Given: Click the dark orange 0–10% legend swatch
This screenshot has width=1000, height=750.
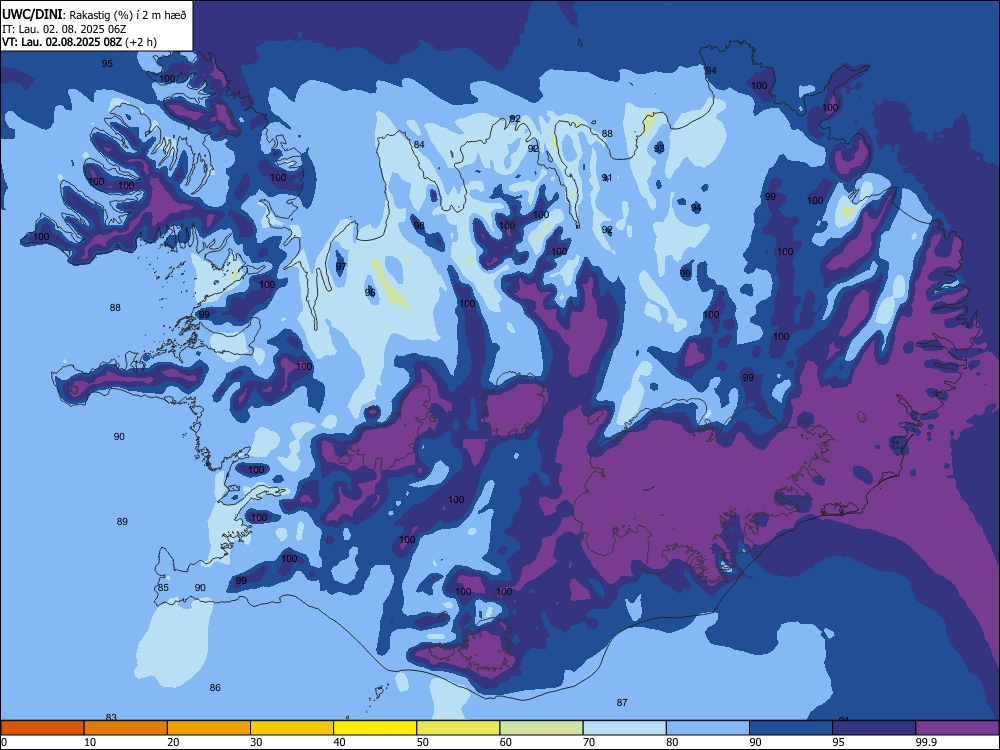Looking at the screenshot, I should coord(42,728).
